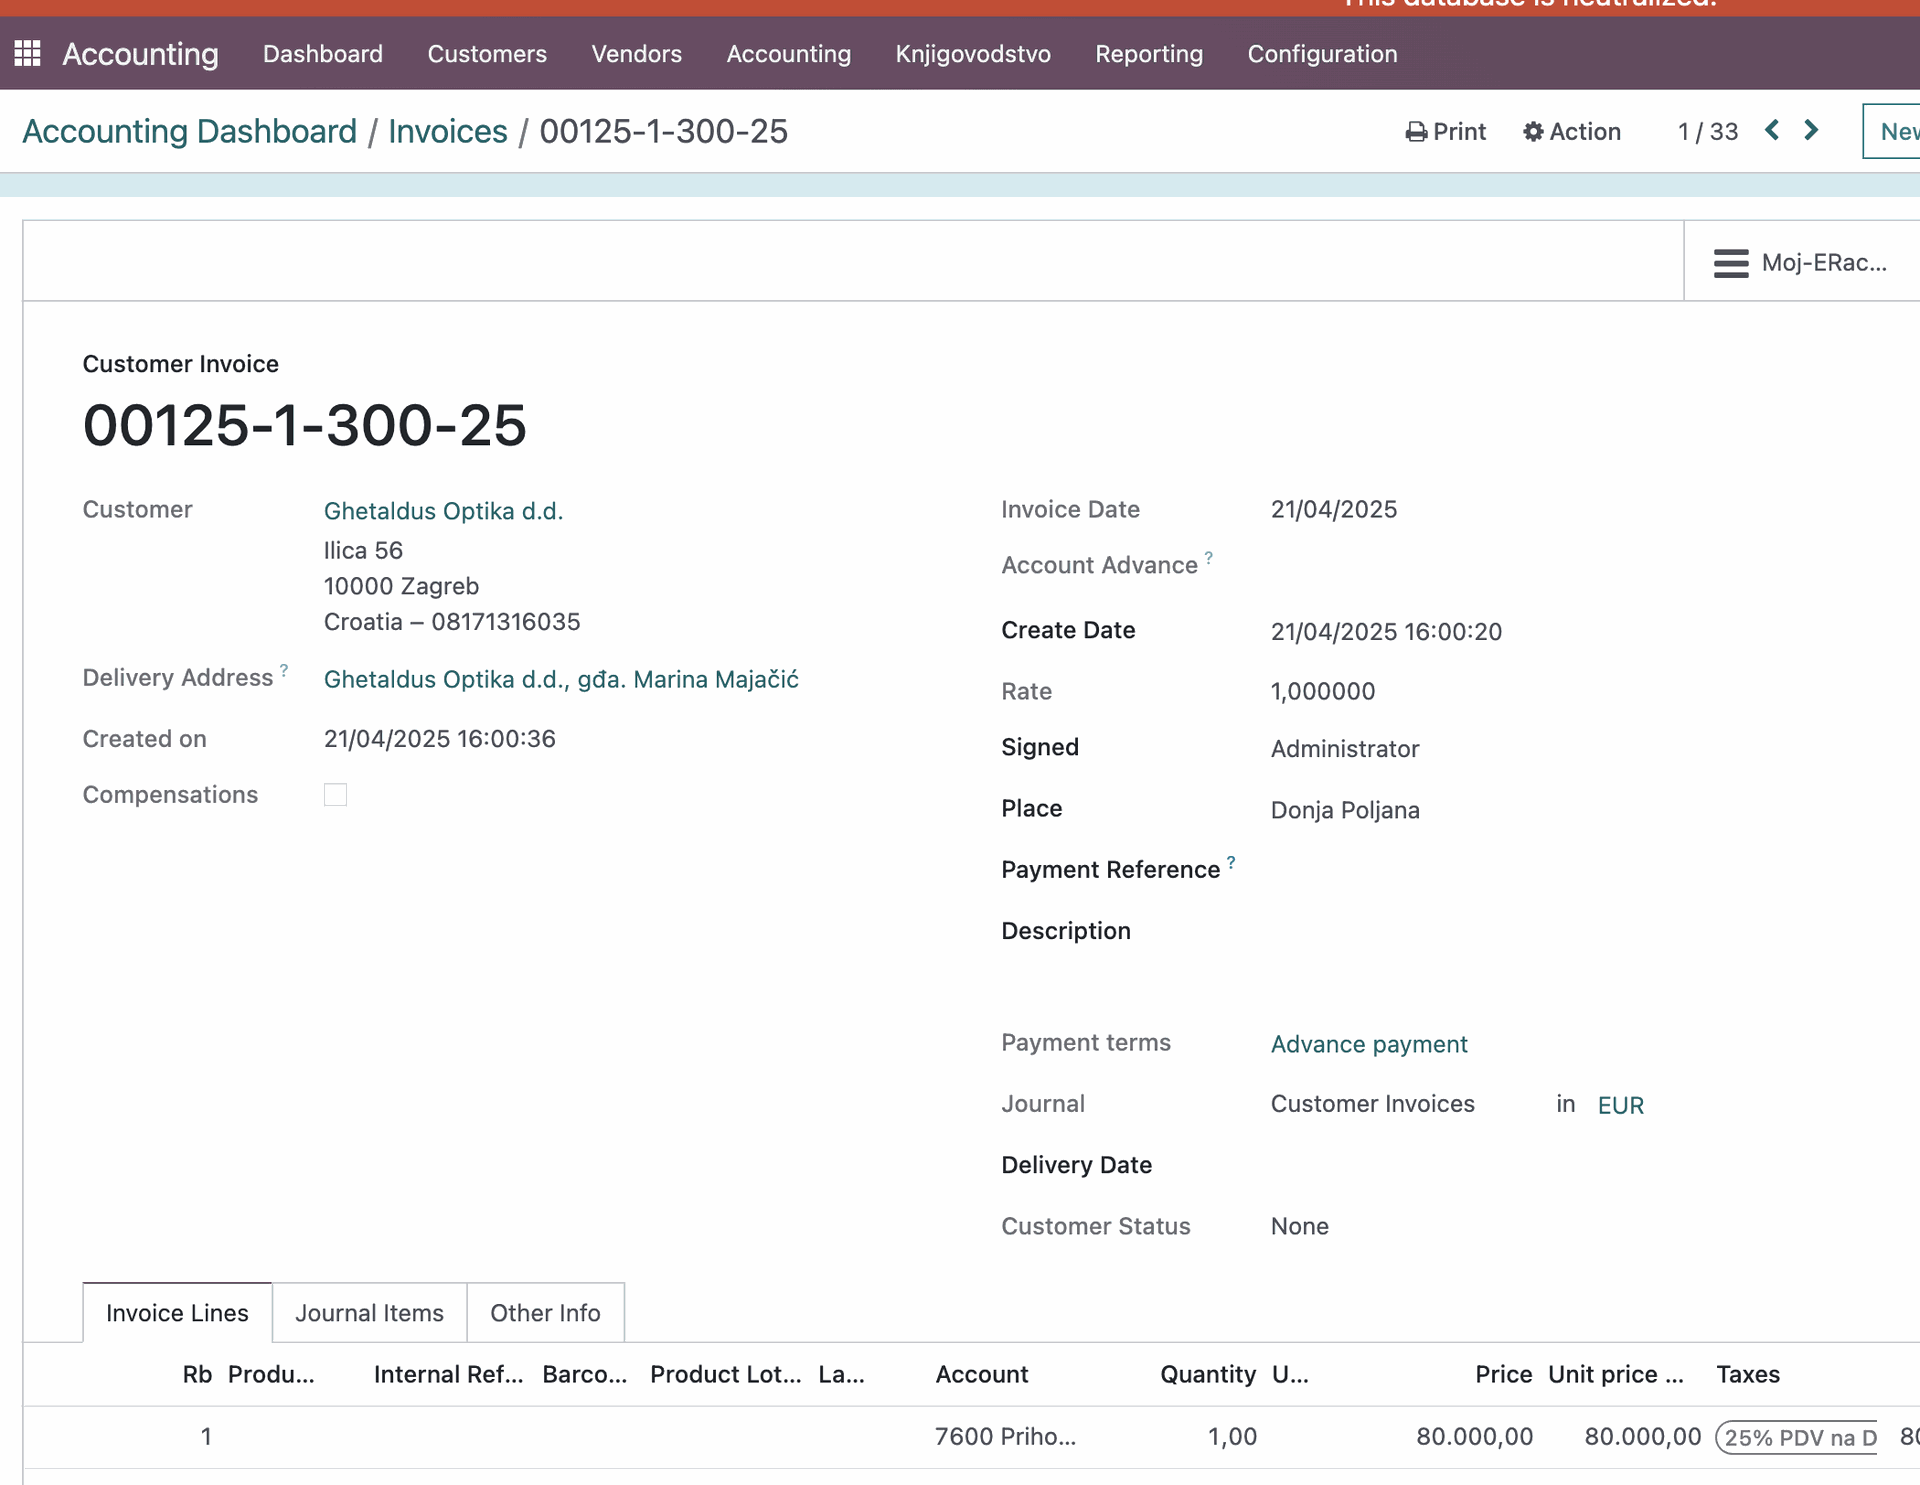Switch to the Other Info tab
Viewport: 1920px width, 1485px height.
[545, 1313]
